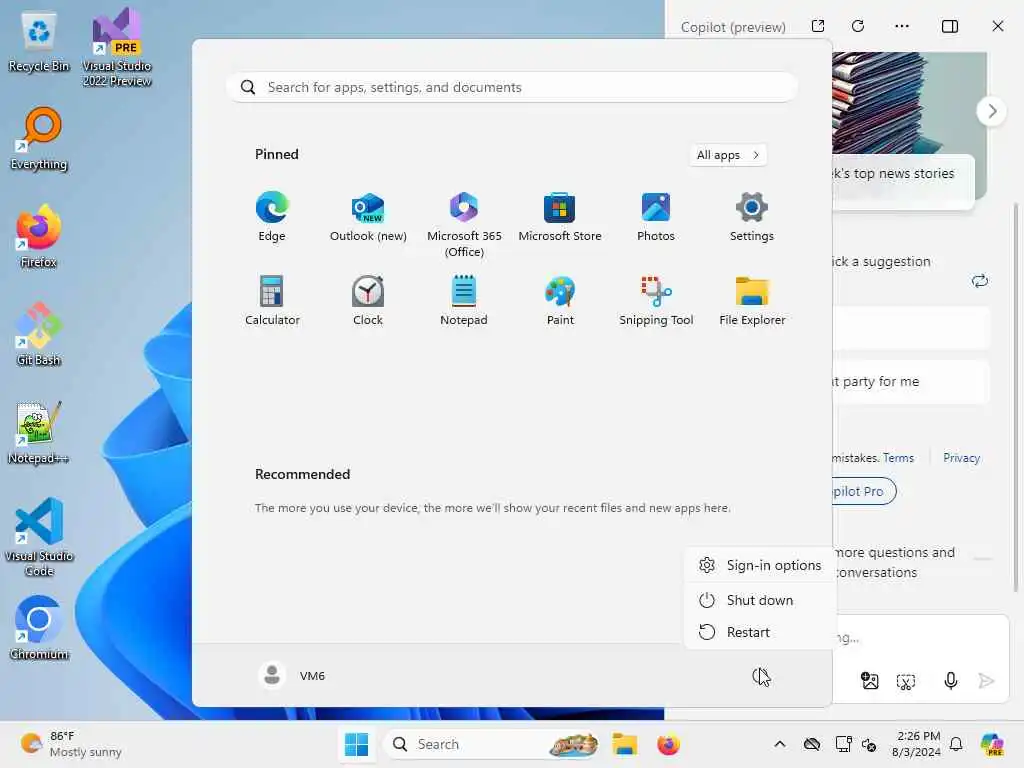Select Firefox desktop shortcut
Viewport: 1024px width, 768px height.
[39, 236]
